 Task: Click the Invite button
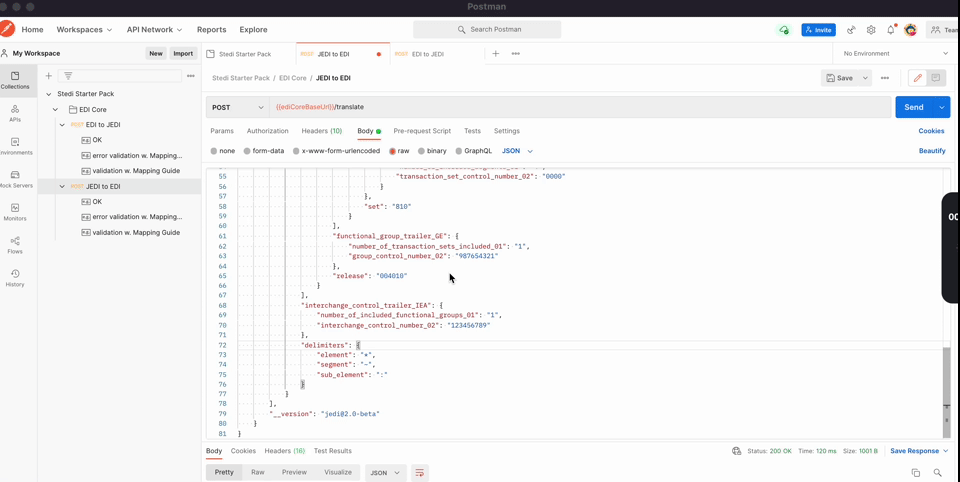[818, 29]
